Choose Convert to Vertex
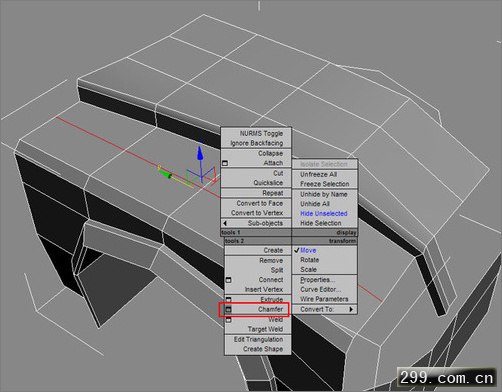The height and width of the screenshot is (392, 502). 256,213
